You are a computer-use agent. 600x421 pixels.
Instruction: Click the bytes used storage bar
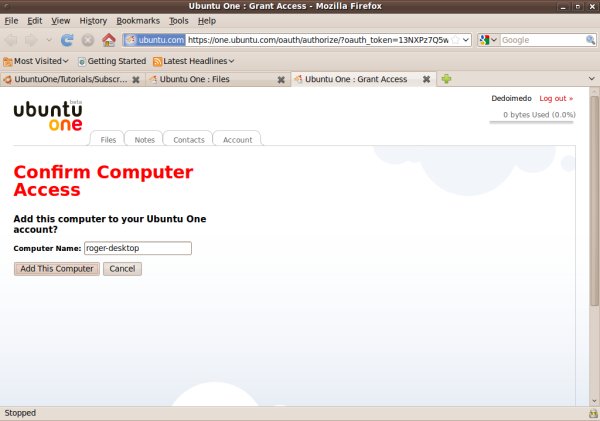click(532, 122)
